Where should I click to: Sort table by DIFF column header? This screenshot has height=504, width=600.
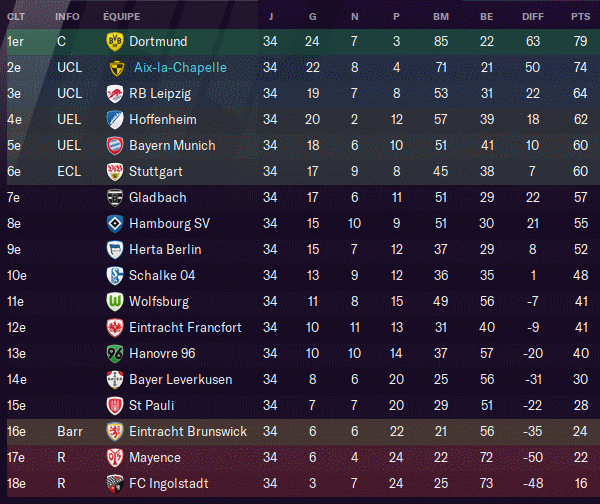pyautogui.click(x=533, y=16)
